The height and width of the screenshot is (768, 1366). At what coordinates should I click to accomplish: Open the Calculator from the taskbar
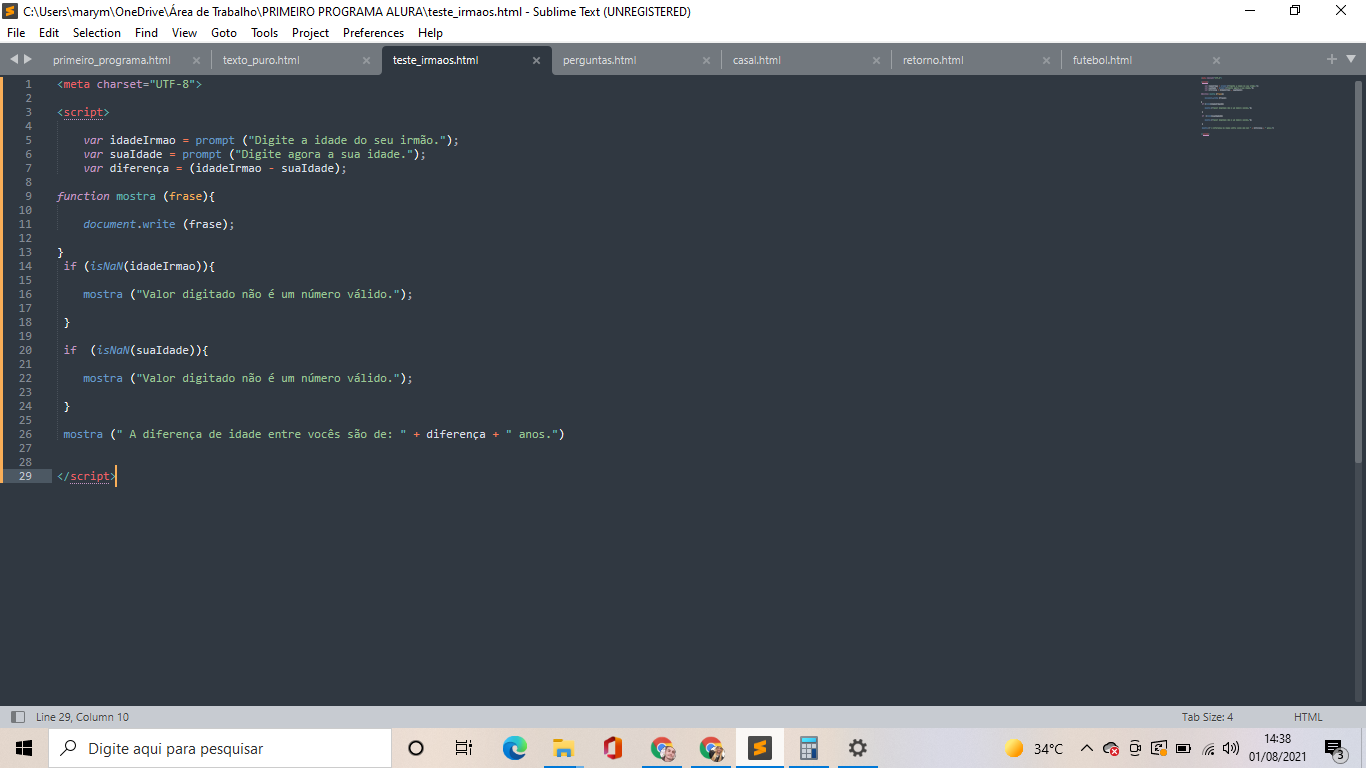[809, 748]
